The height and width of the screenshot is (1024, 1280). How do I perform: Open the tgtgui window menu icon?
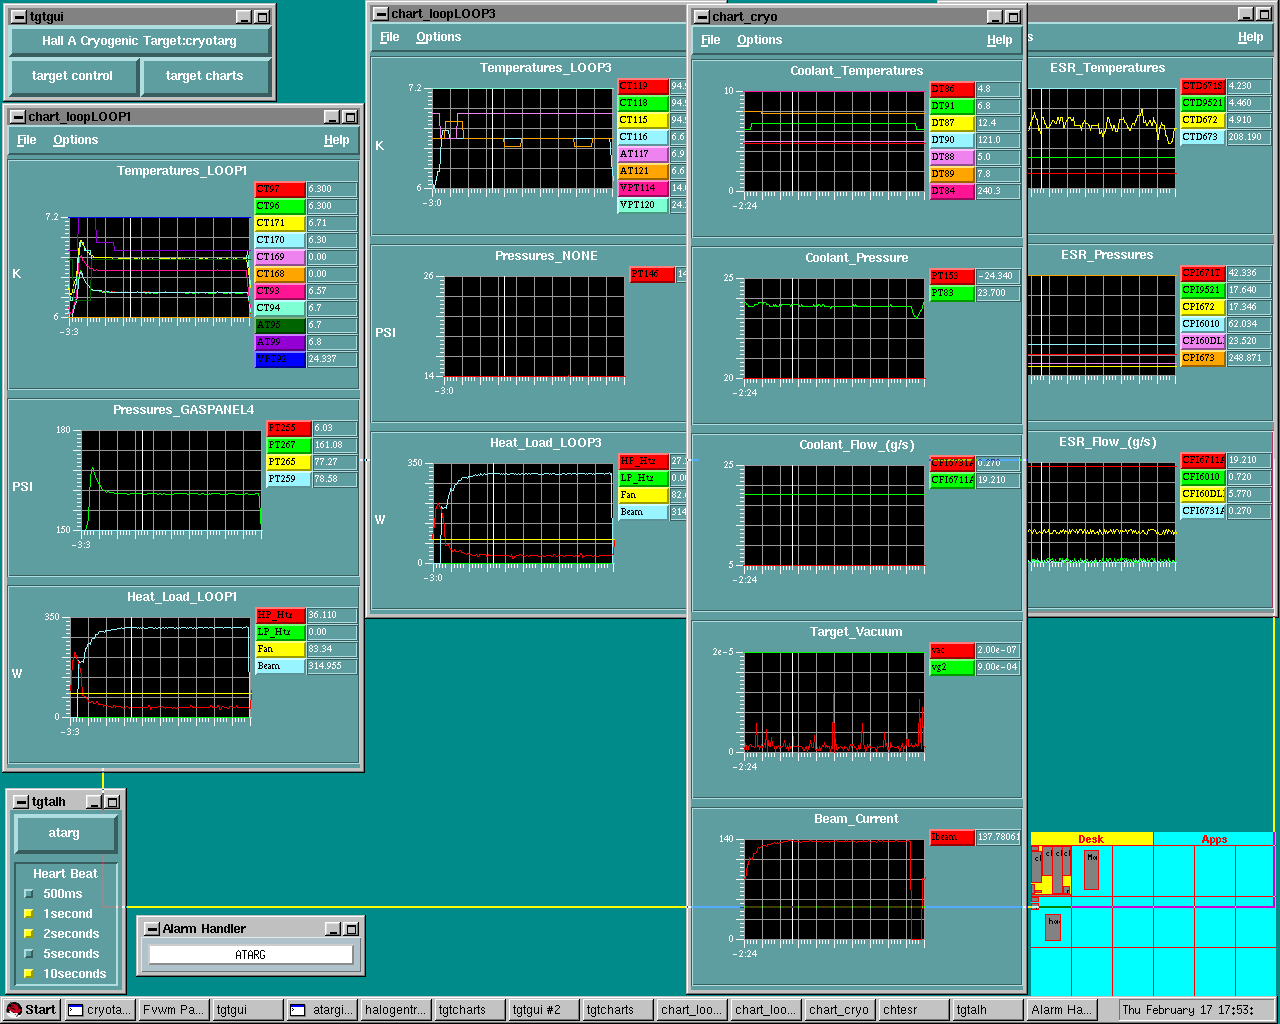pos(18,17)
